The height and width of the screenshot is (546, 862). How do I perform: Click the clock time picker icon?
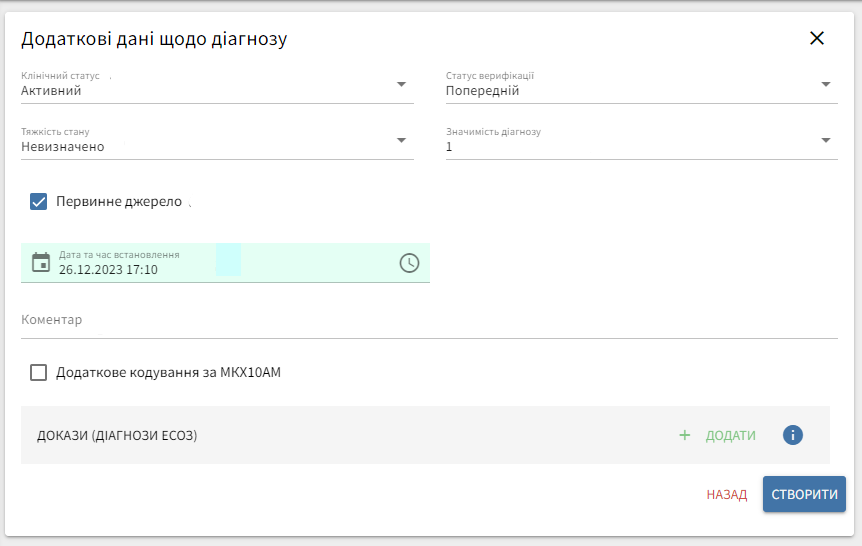pyautogui.click(x=409, y=263)
